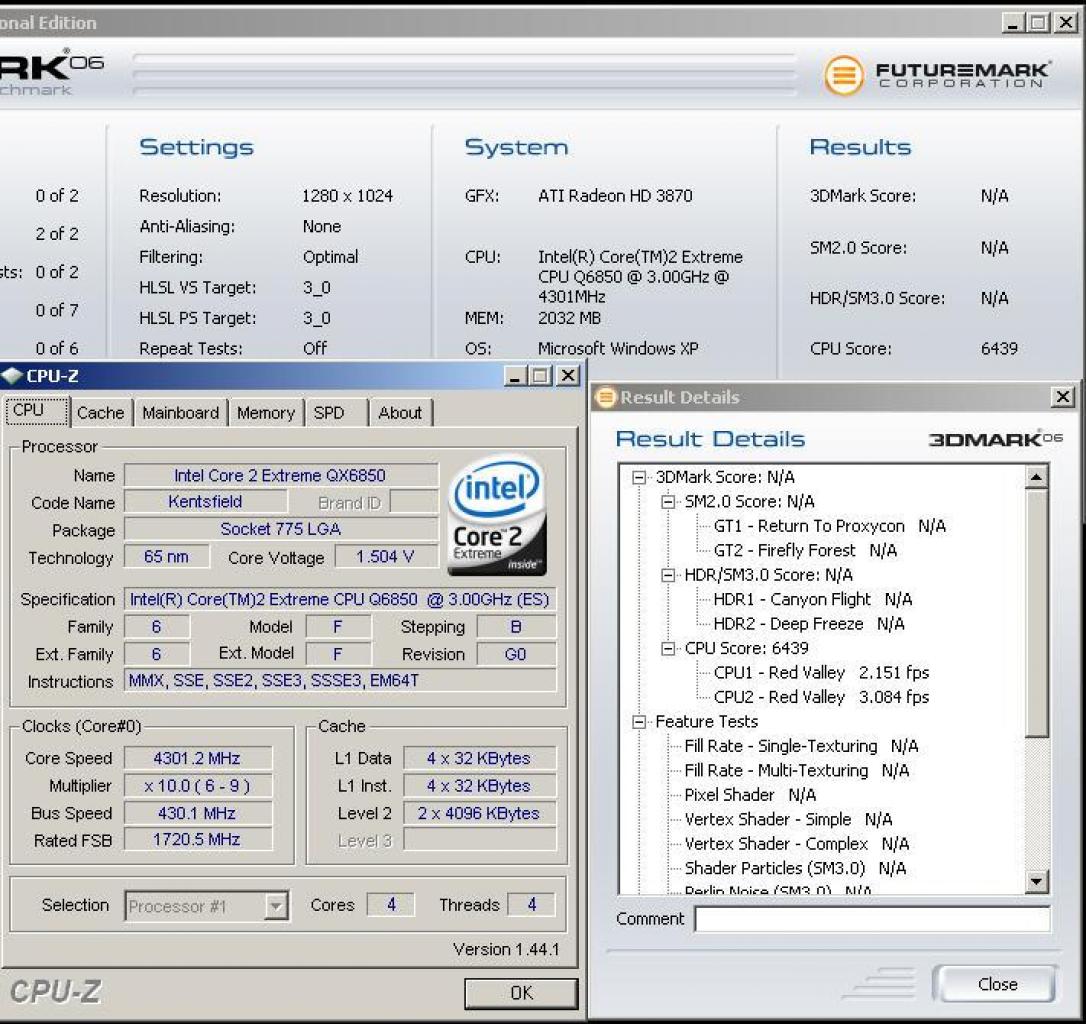Click the Instructions field MMX, SSE, SSE2
Image resolution: width=1086 pixels, height=1024 pixels.
click(339, 680)
